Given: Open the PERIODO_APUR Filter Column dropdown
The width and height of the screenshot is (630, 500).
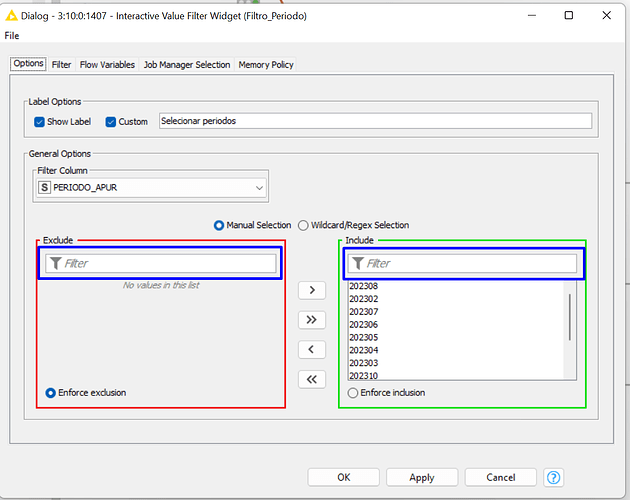Looking at the screenshot, I should coord(151,188).
